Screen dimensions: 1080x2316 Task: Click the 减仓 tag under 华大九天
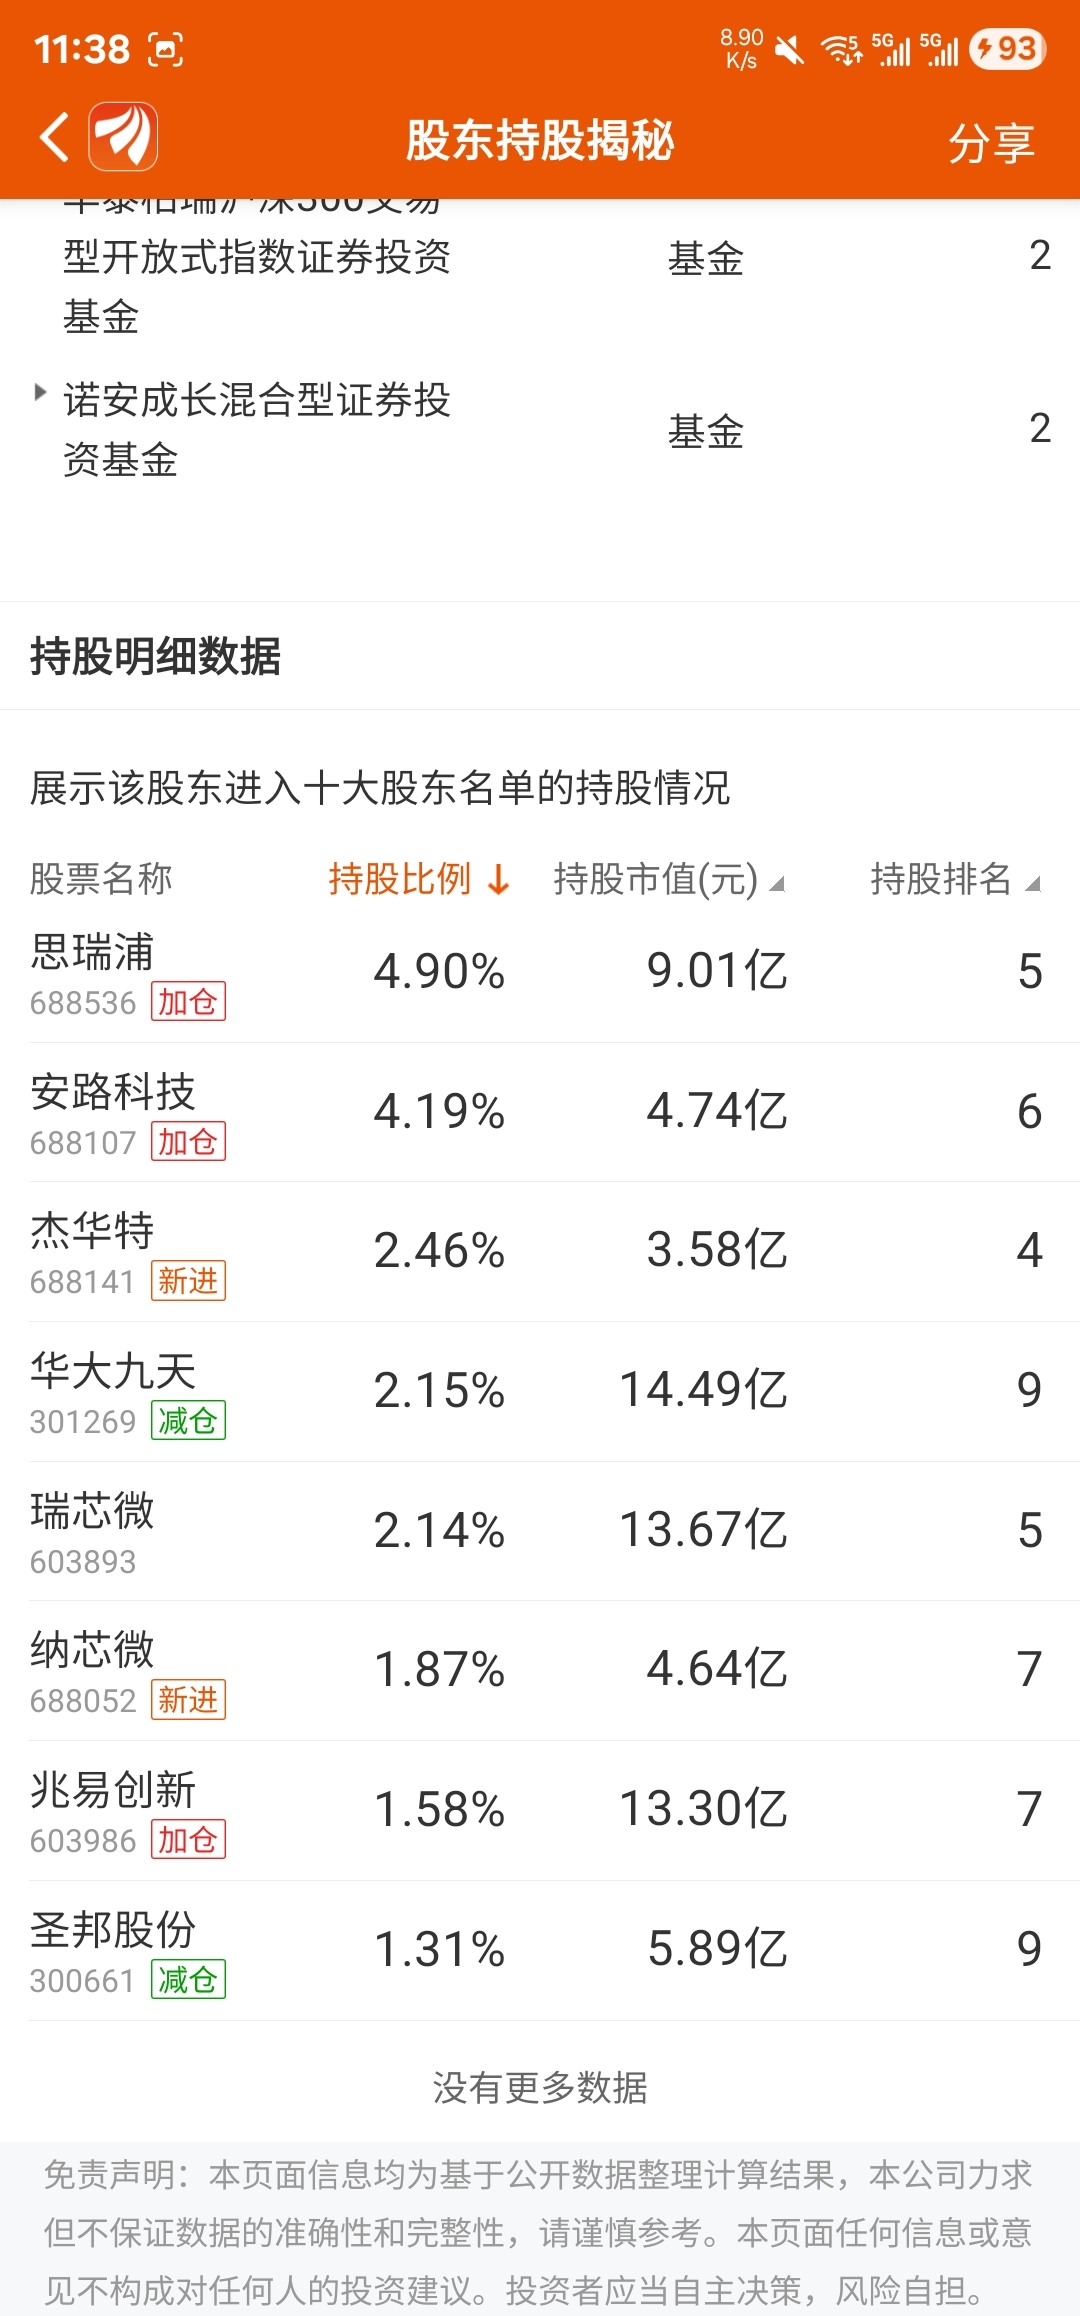(x=188, y=1420)
